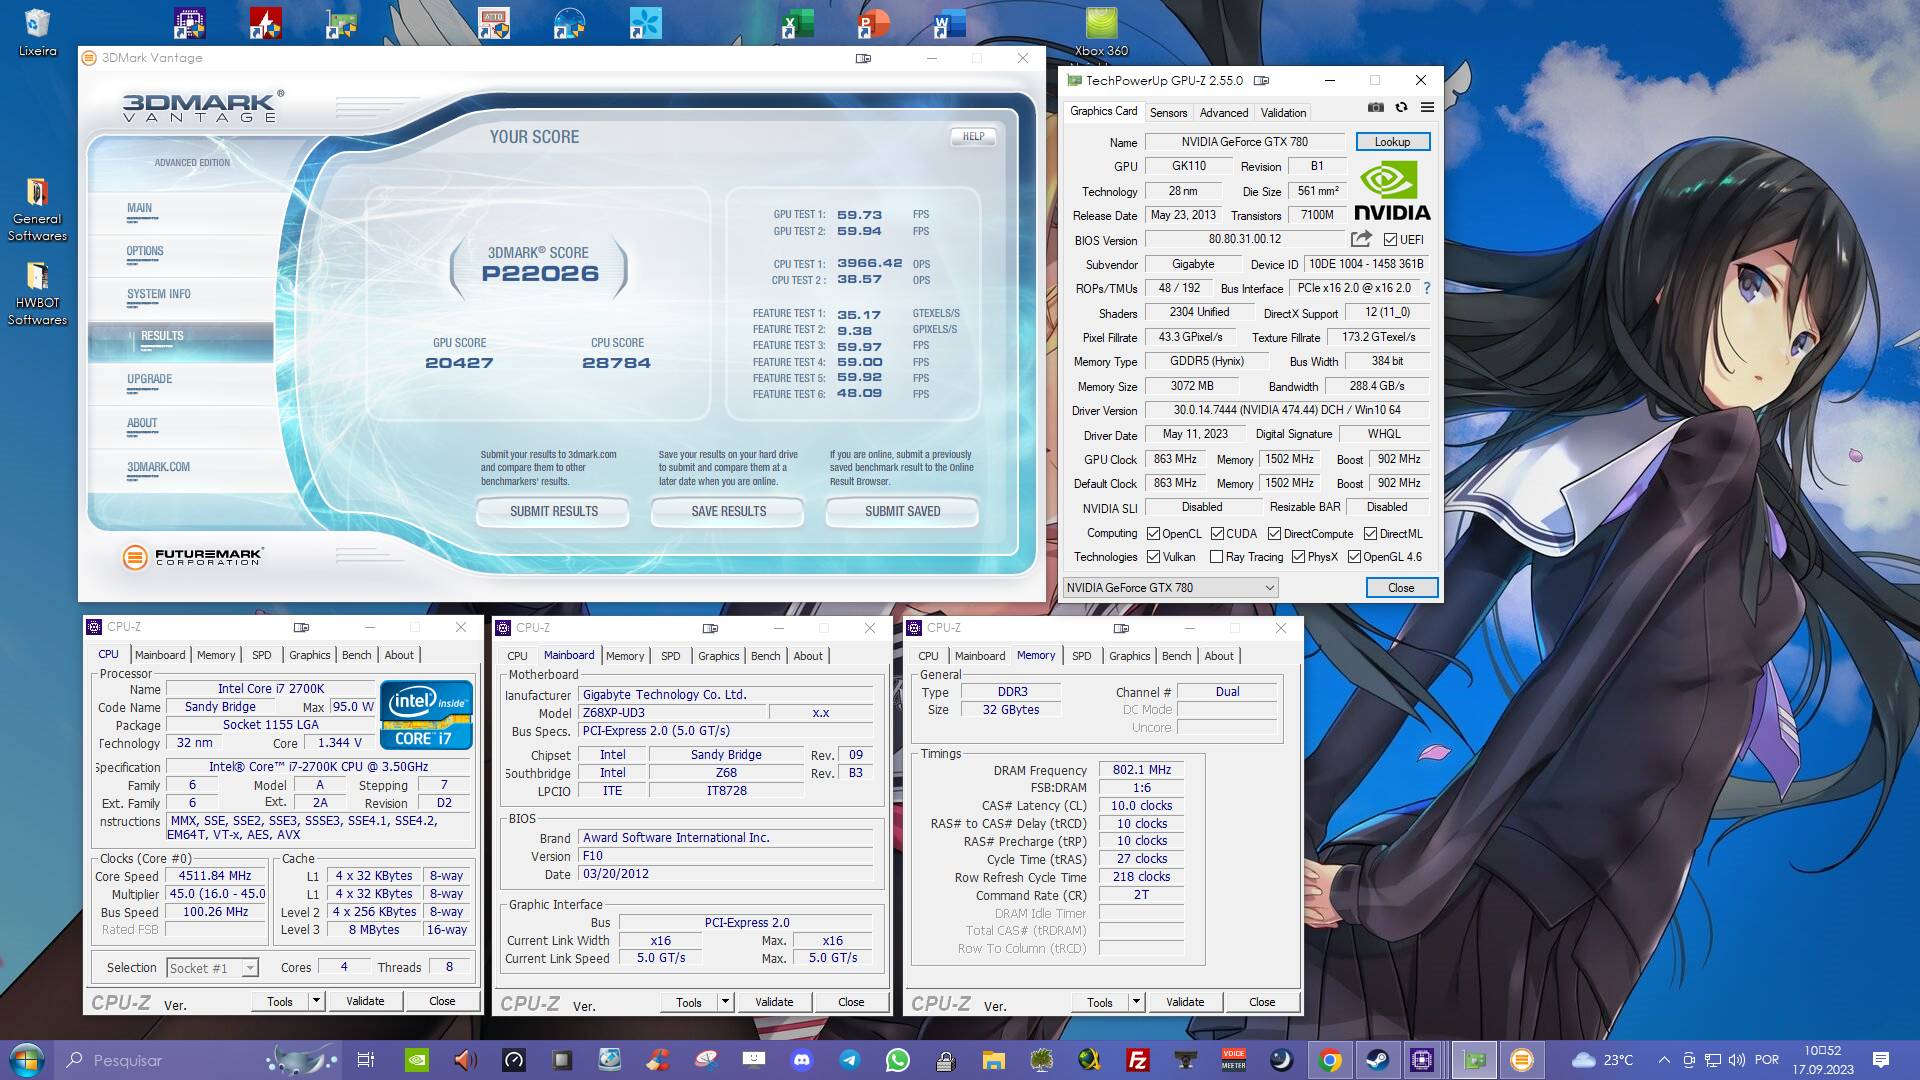Click the HELP button in 3DMark Vantage
The width and height of the screenshot is (1920, 1080).
click(x=973, y=137)
